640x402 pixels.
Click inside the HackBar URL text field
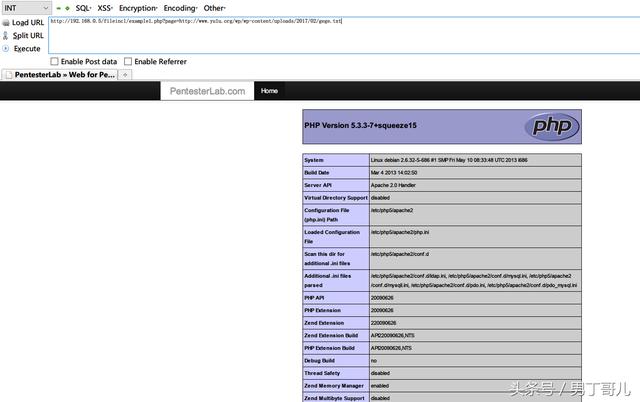(344, 35)
